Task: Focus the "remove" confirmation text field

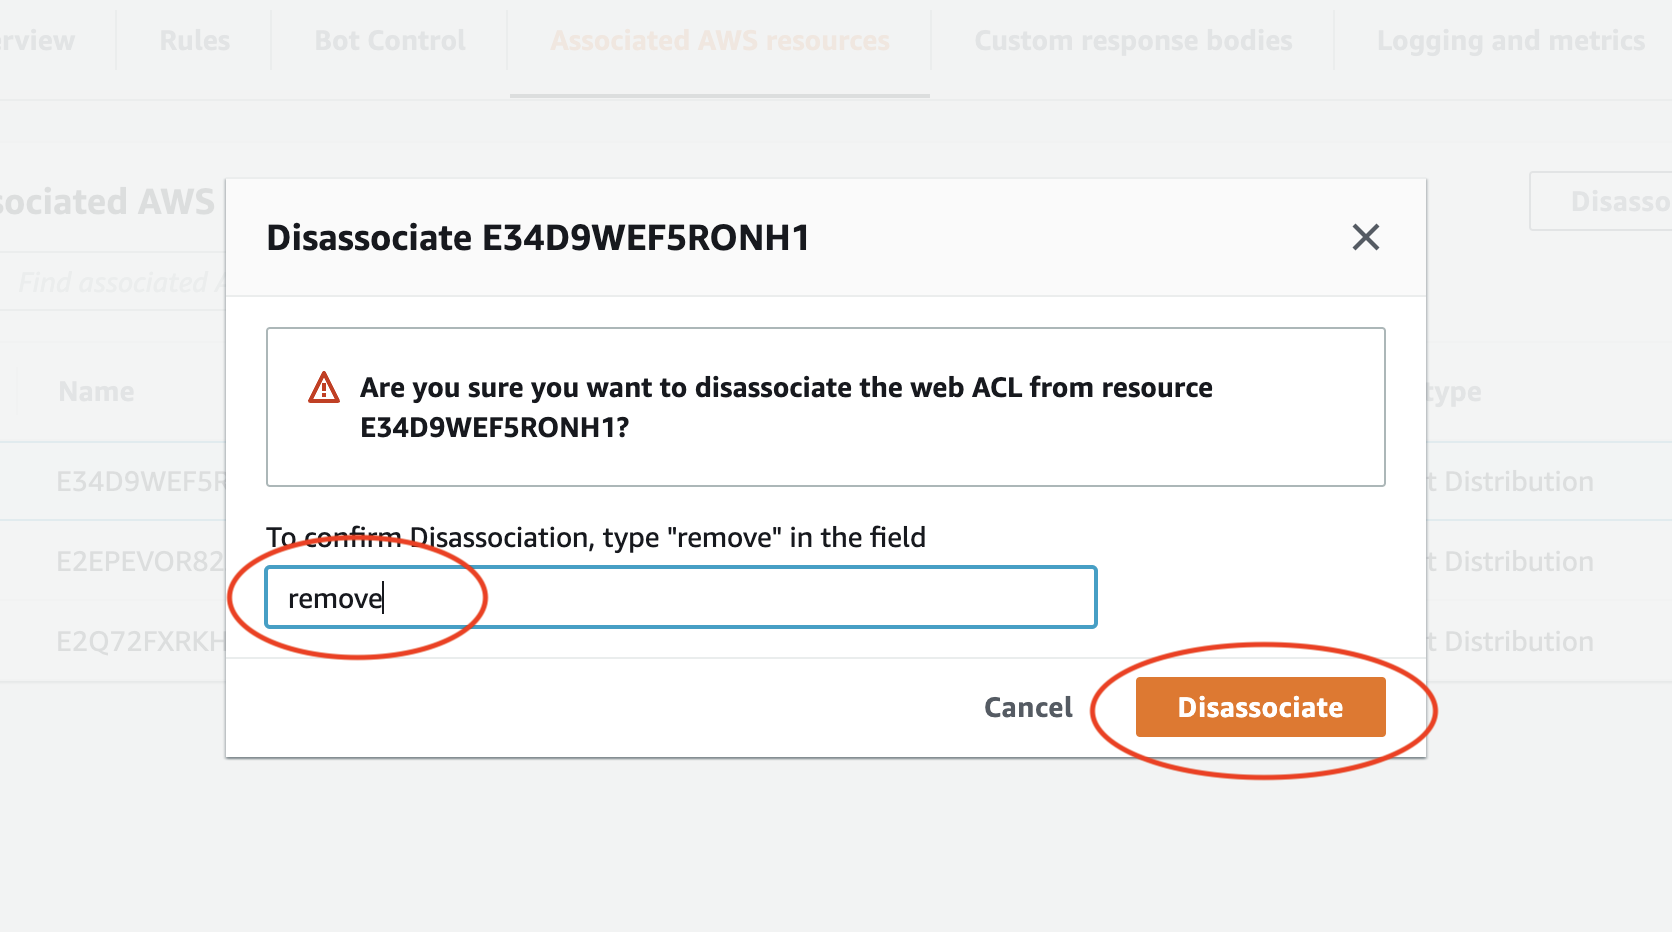Action: coord(681,597)
